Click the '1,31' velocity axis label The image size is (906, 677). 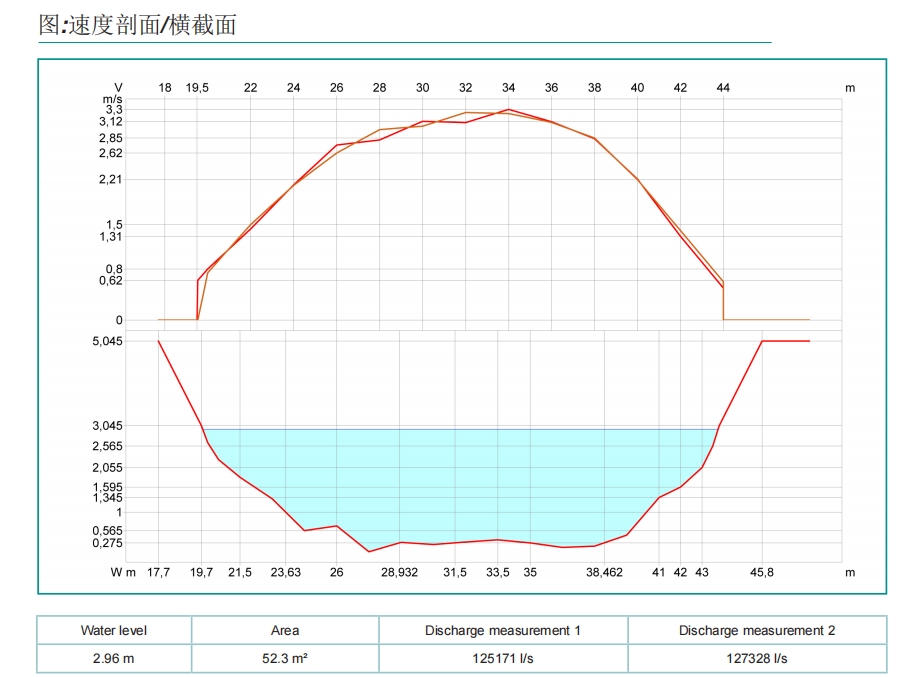click(x=111, y=236)
